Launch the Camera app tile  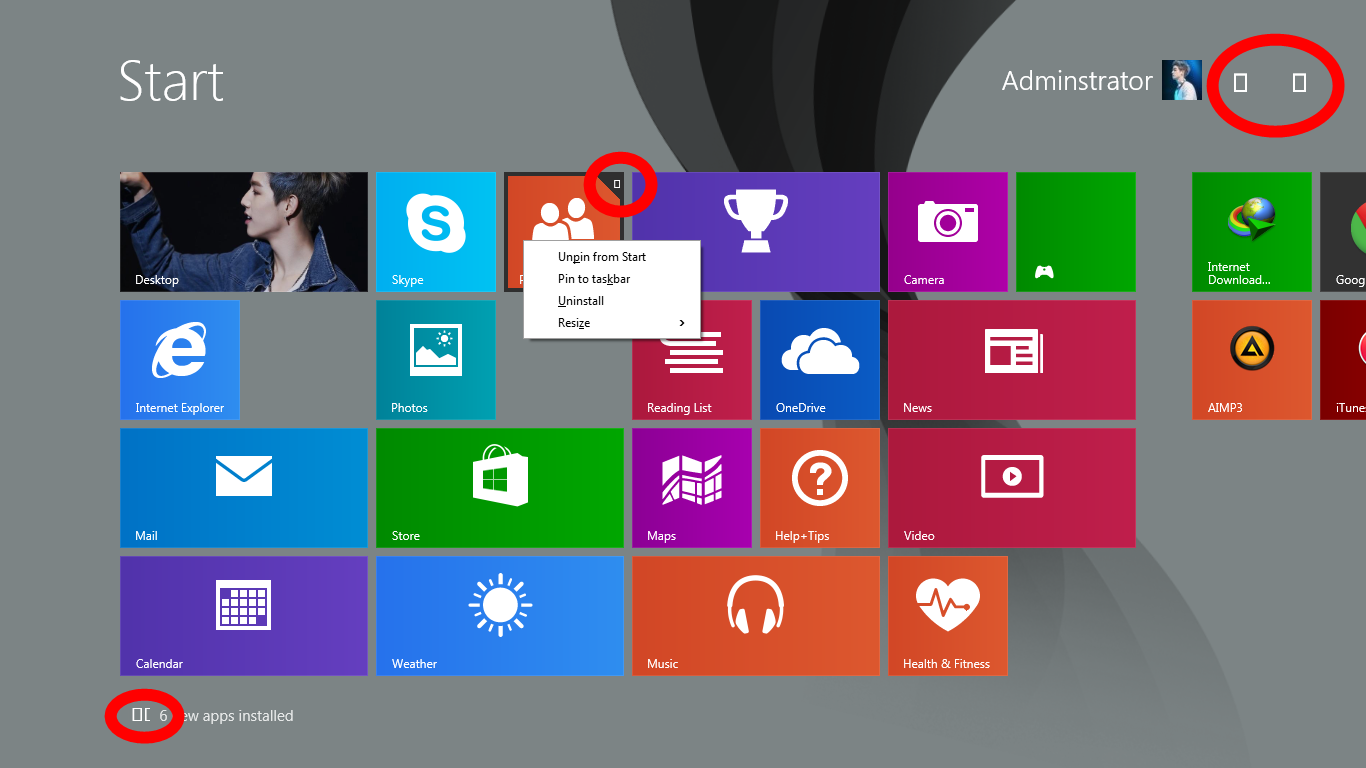pyautogui.click(x=947, y=231)
